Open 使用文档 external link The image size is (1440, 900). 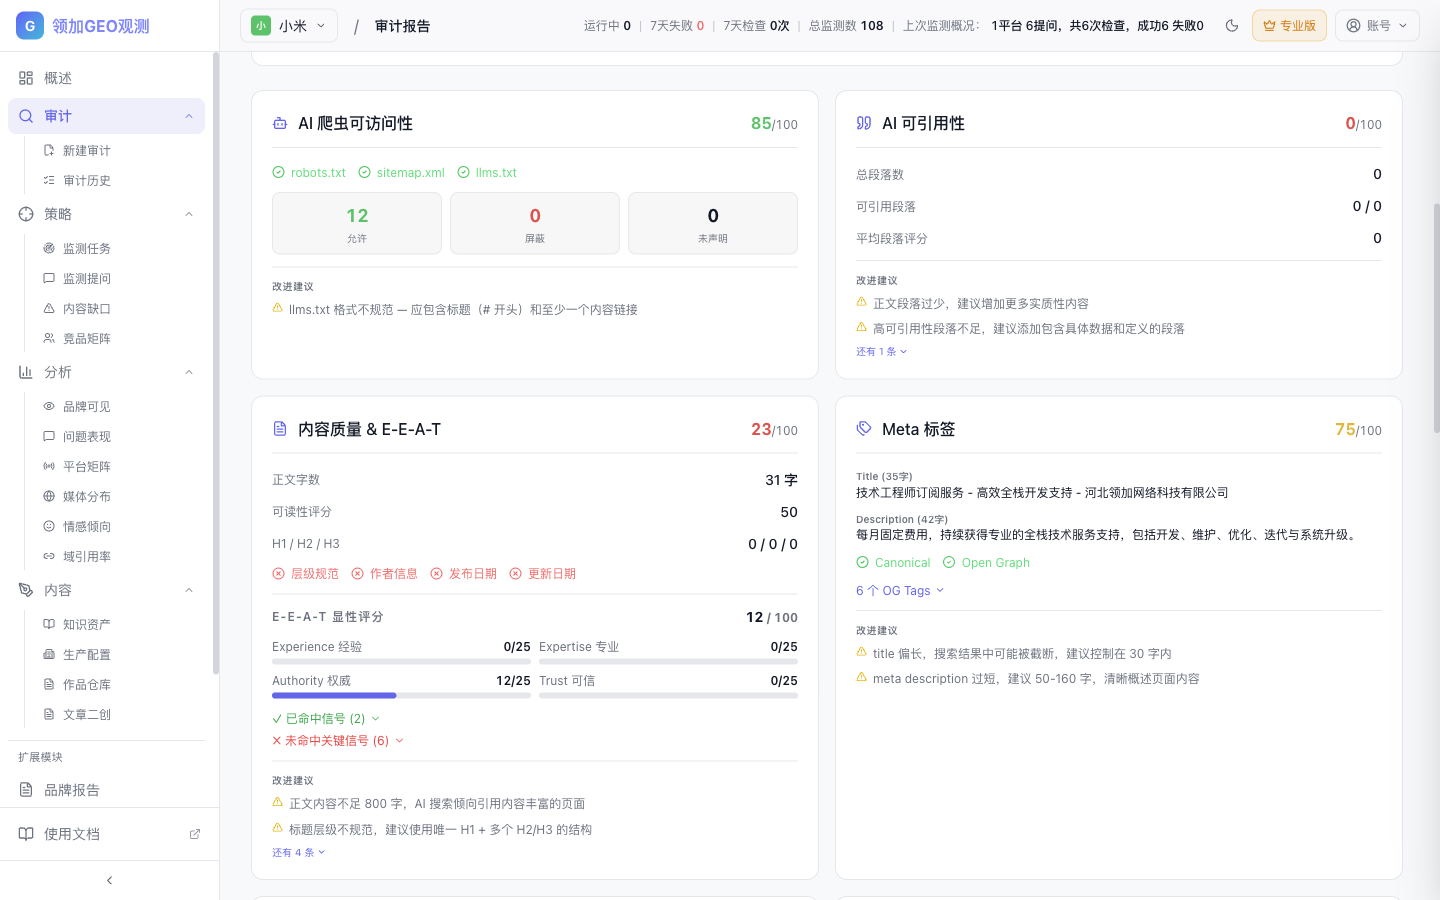[109, 834]
